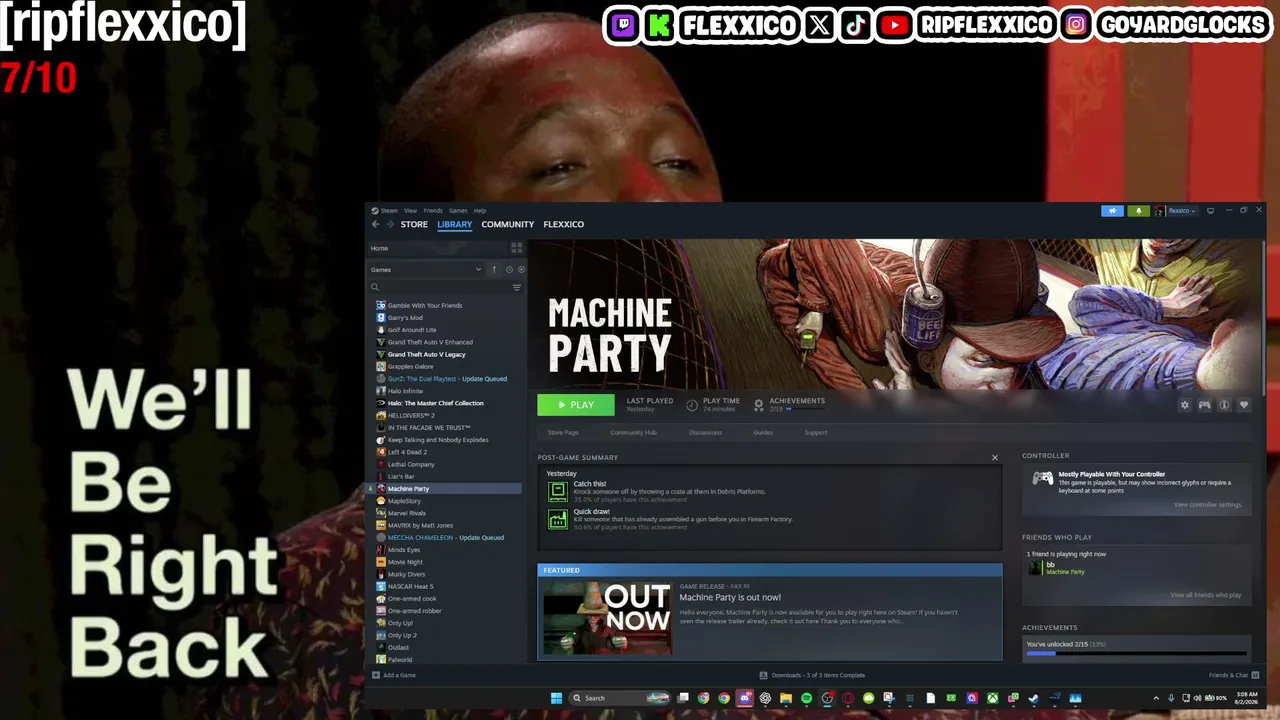Go back with the Steam back arrow

(x=376, y=224)
